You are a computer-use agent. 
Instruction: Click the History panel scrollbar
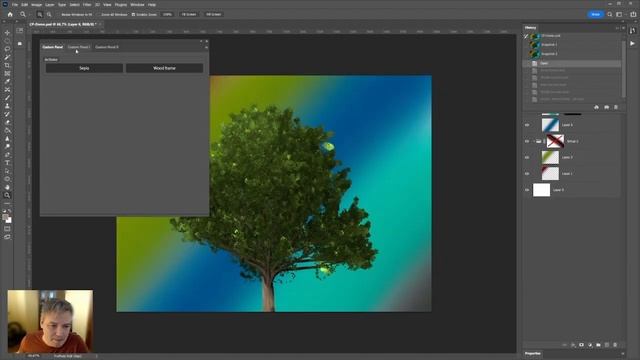click(623, 69)
